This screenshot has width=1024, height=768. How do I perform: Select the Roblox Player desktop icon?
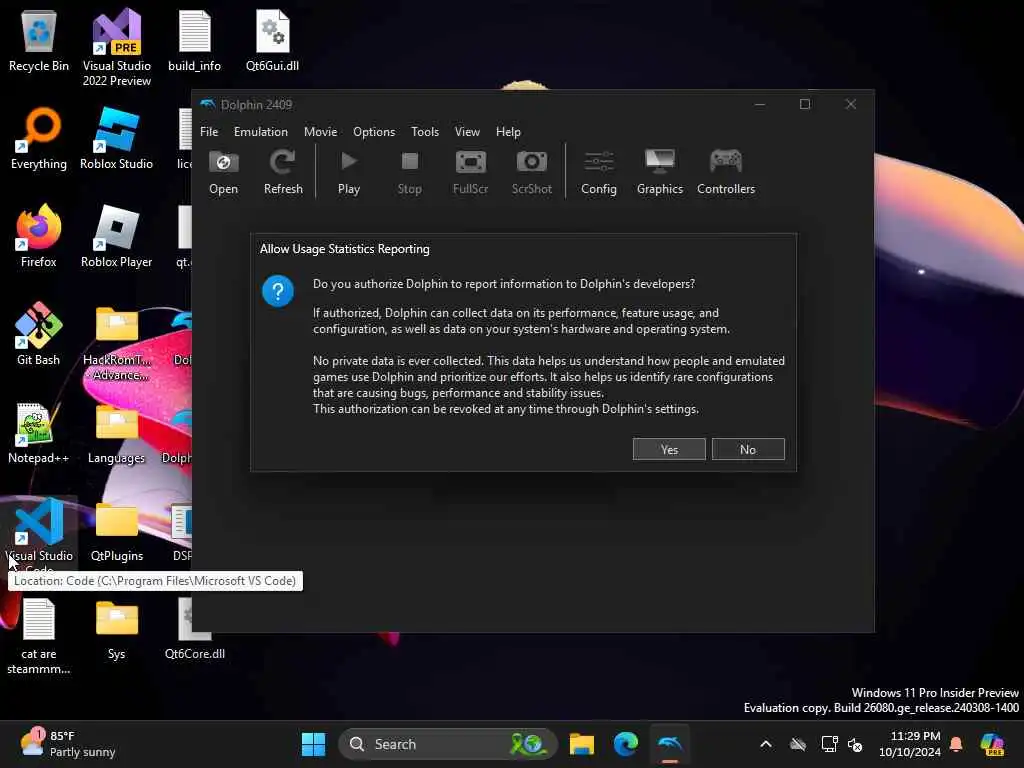tap(116, 236)
